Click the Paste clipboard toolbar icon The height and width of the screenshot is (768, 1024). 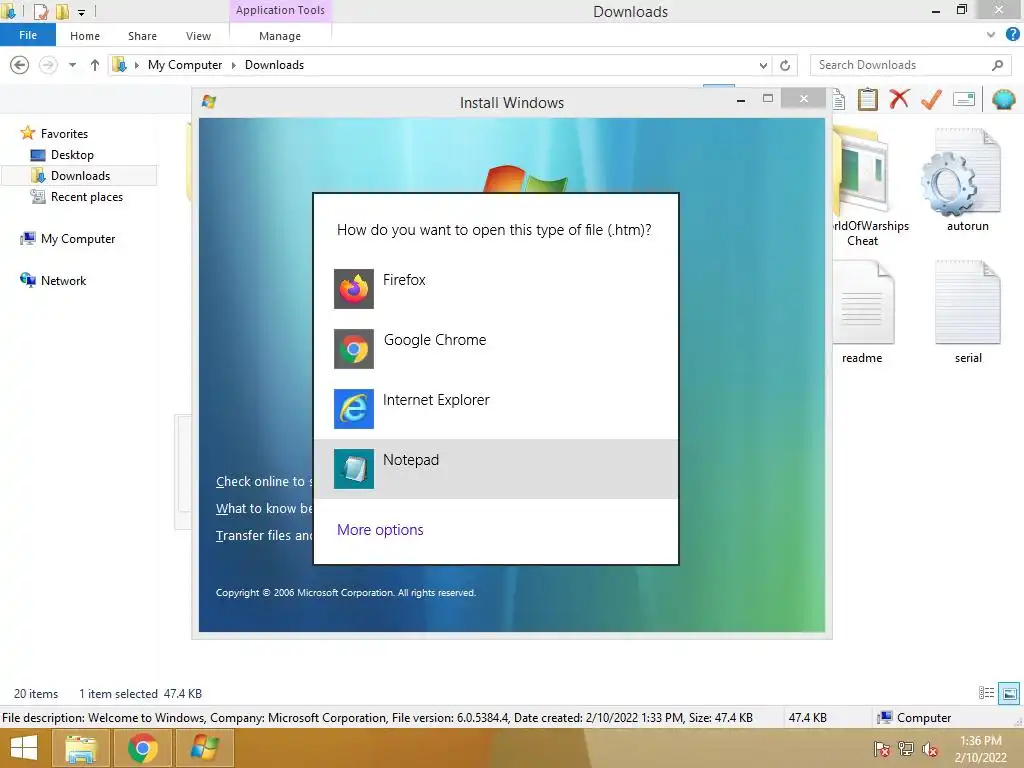(867, 99)
